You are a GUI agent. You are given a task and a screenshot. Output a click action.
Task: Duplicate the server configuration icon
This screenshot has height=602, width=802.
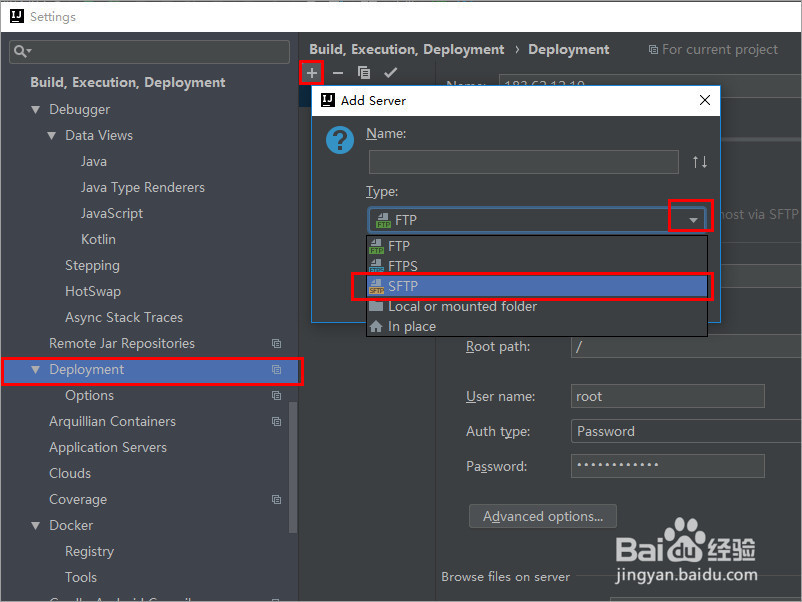(364, 72)
